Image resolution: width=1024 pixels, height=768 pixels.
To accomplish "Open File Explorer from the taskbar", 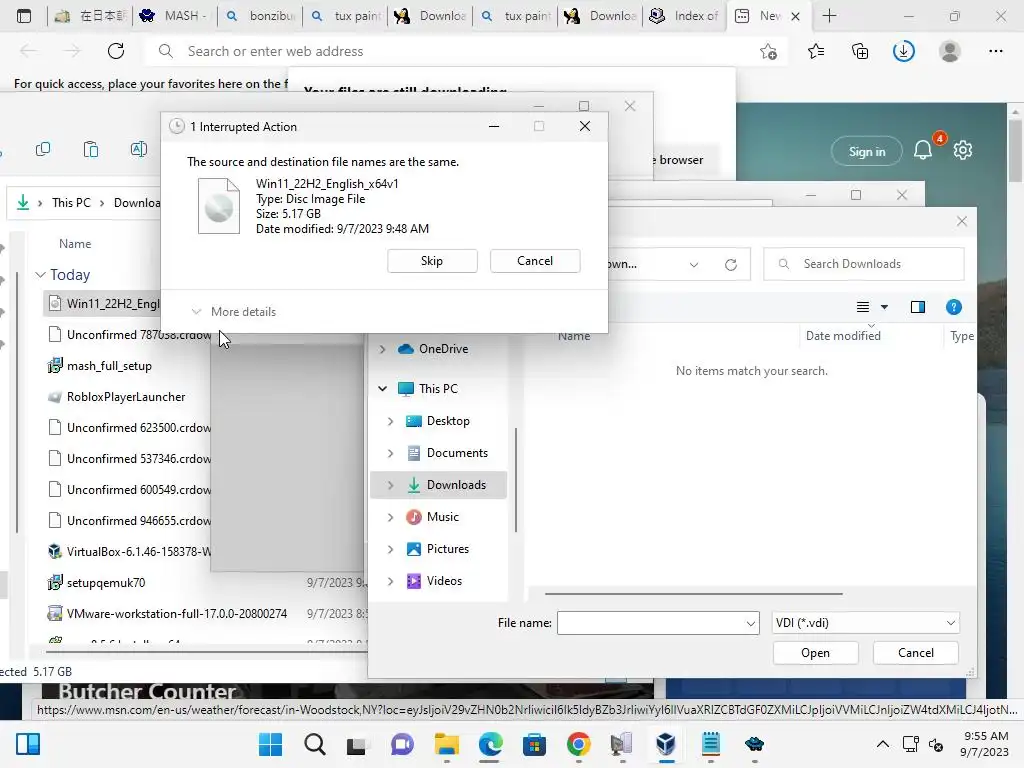I will point(447,744).
